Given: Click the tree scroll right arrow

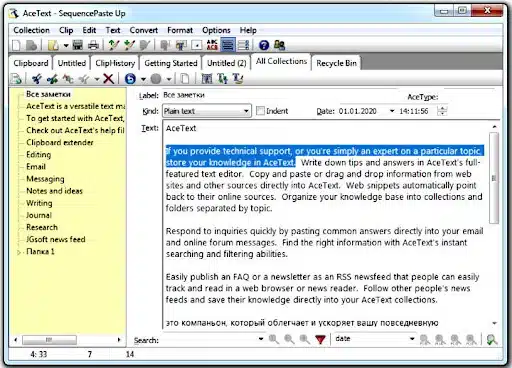Looking at the screenshot, I should click(119, 340).
